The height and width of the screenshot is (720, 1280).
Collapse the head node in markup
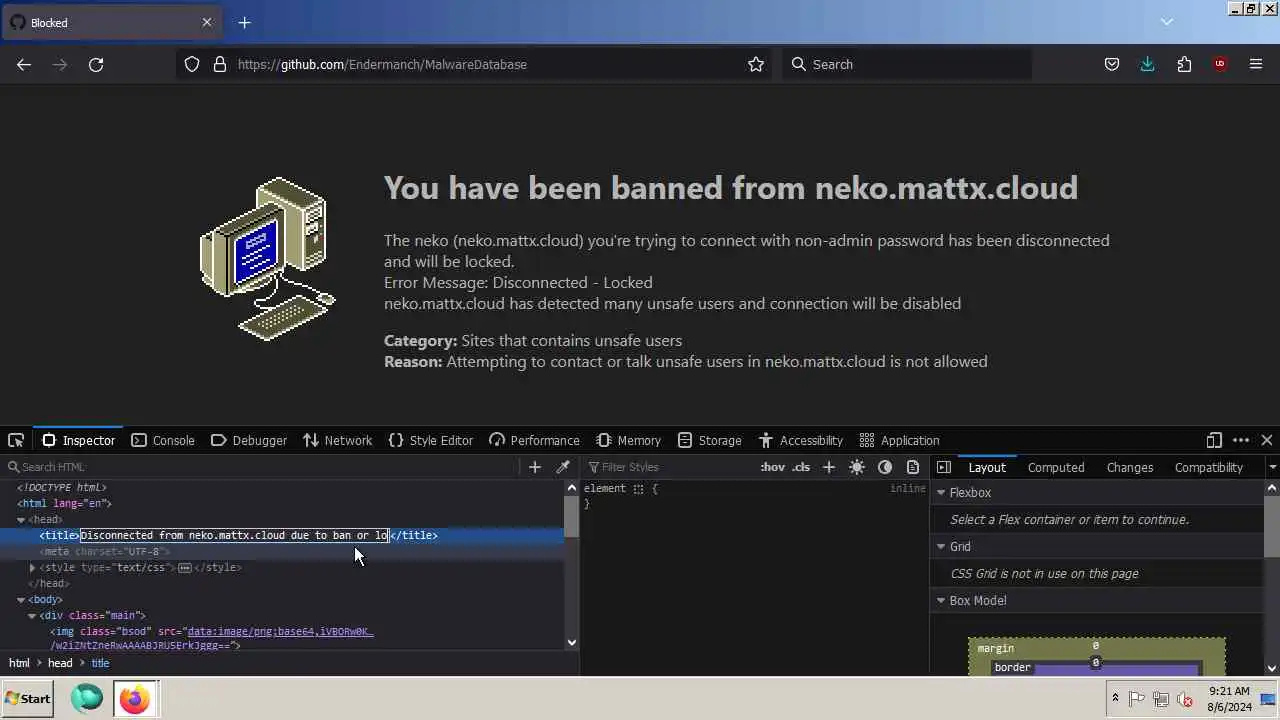tap(21, 520)
